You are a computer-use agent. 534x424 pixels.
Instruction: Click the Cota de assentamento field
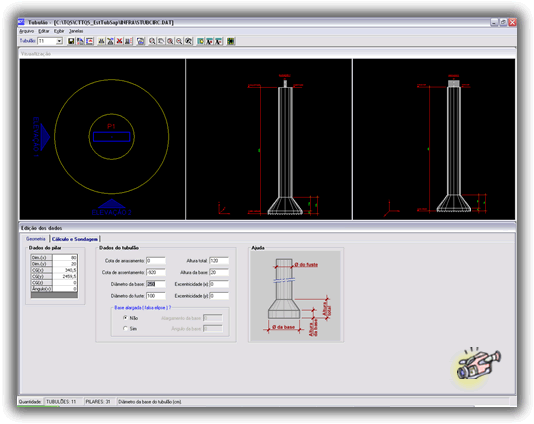click(x=156, y=272)
